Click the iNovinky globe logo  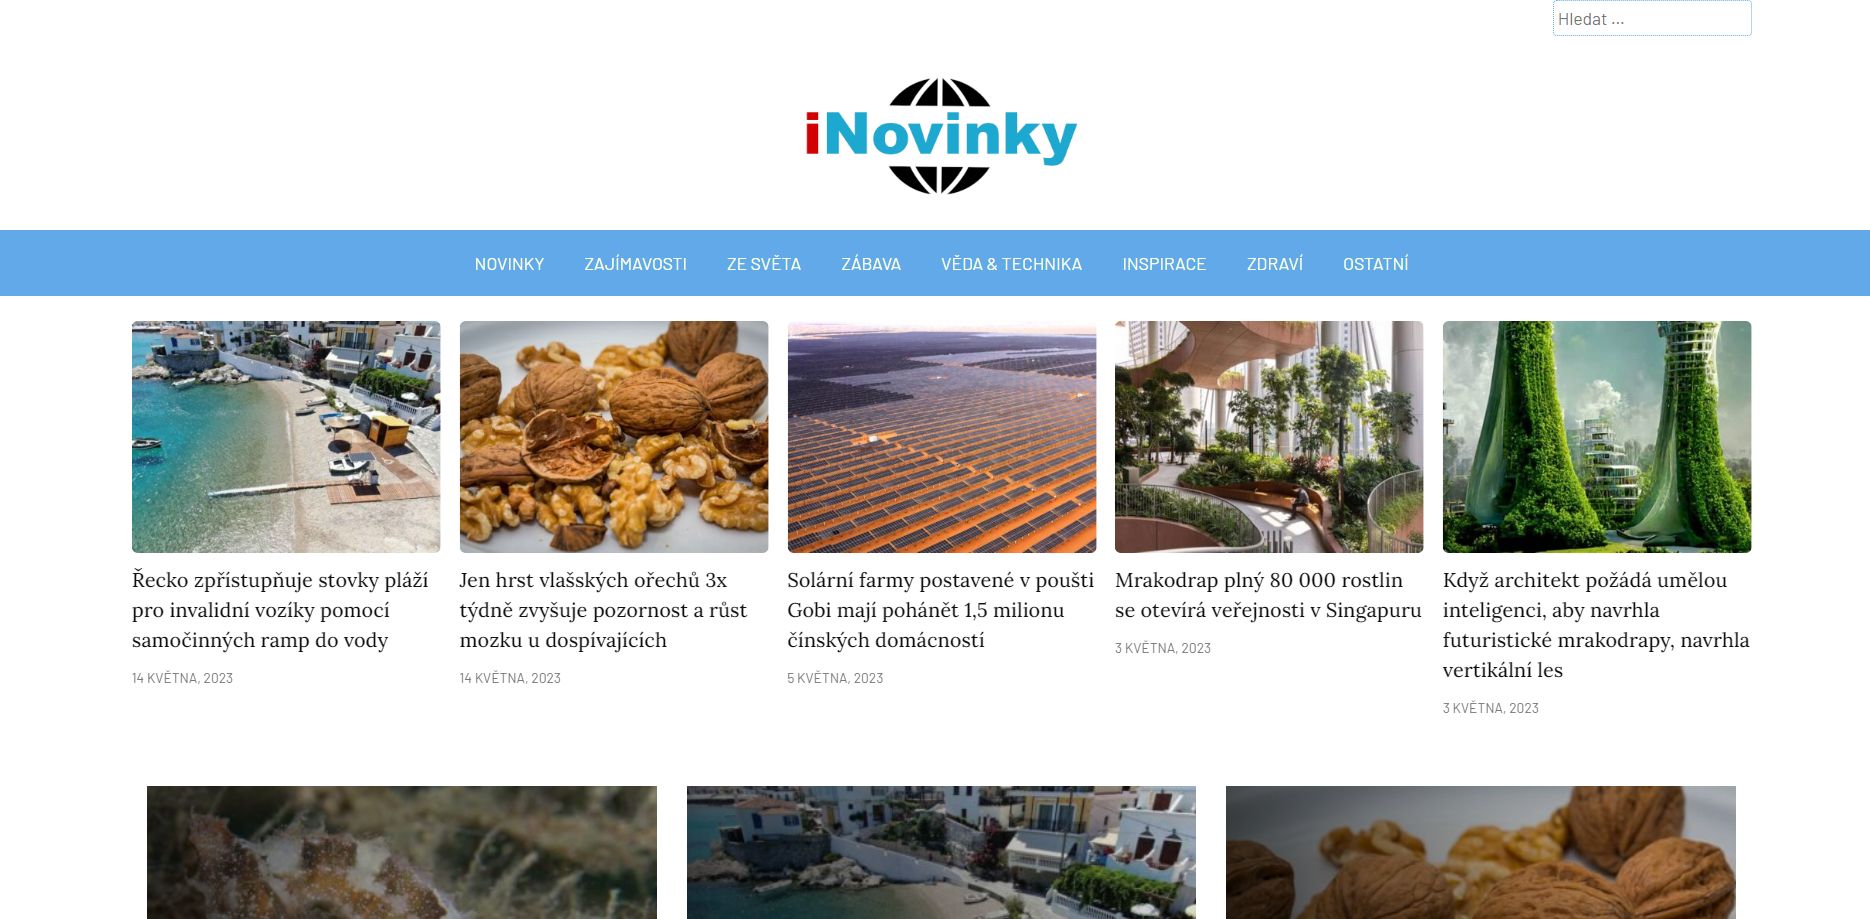pyautogui.click(x=940, y=136)
